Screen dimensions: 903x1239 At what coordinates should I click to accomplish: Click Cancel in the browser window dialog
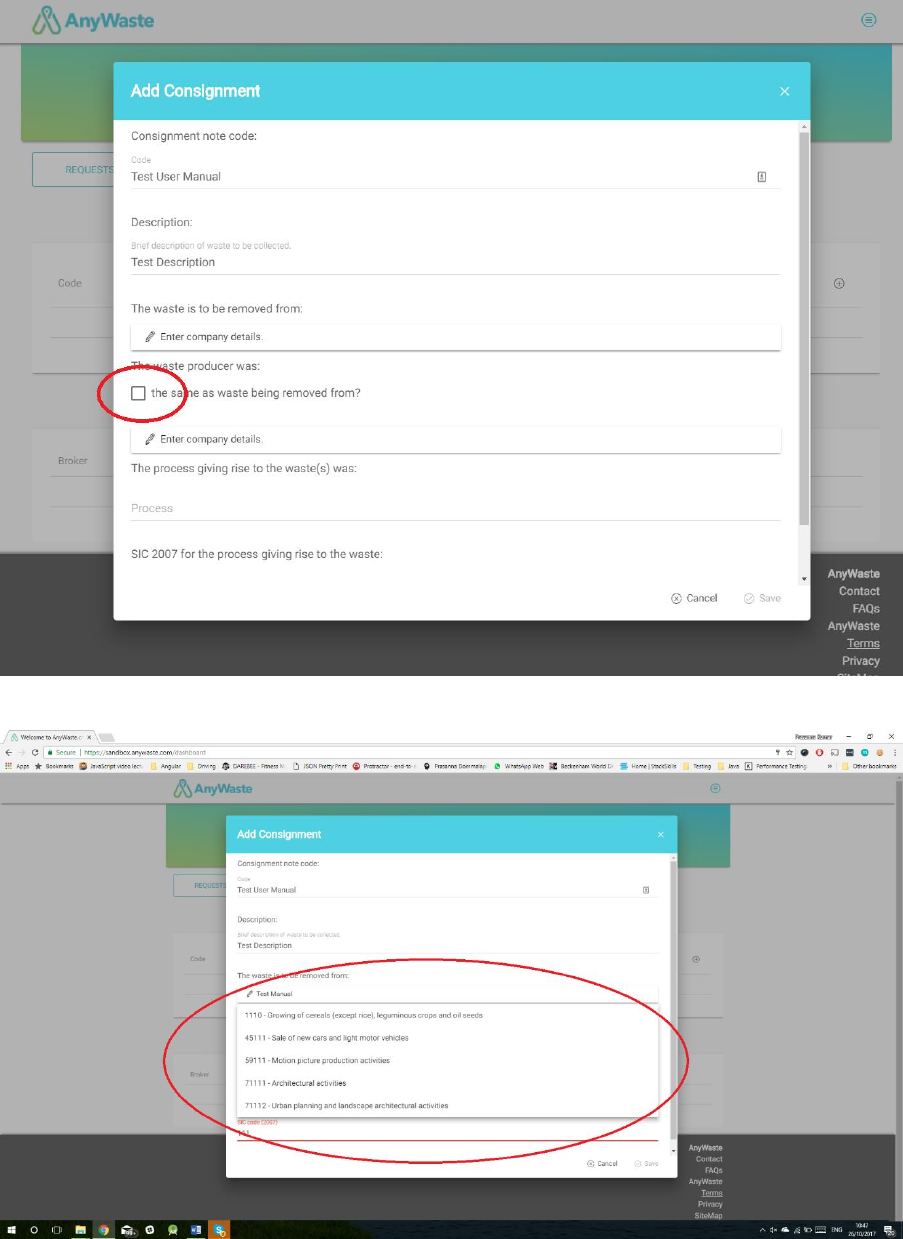[x=602, y=1164]
